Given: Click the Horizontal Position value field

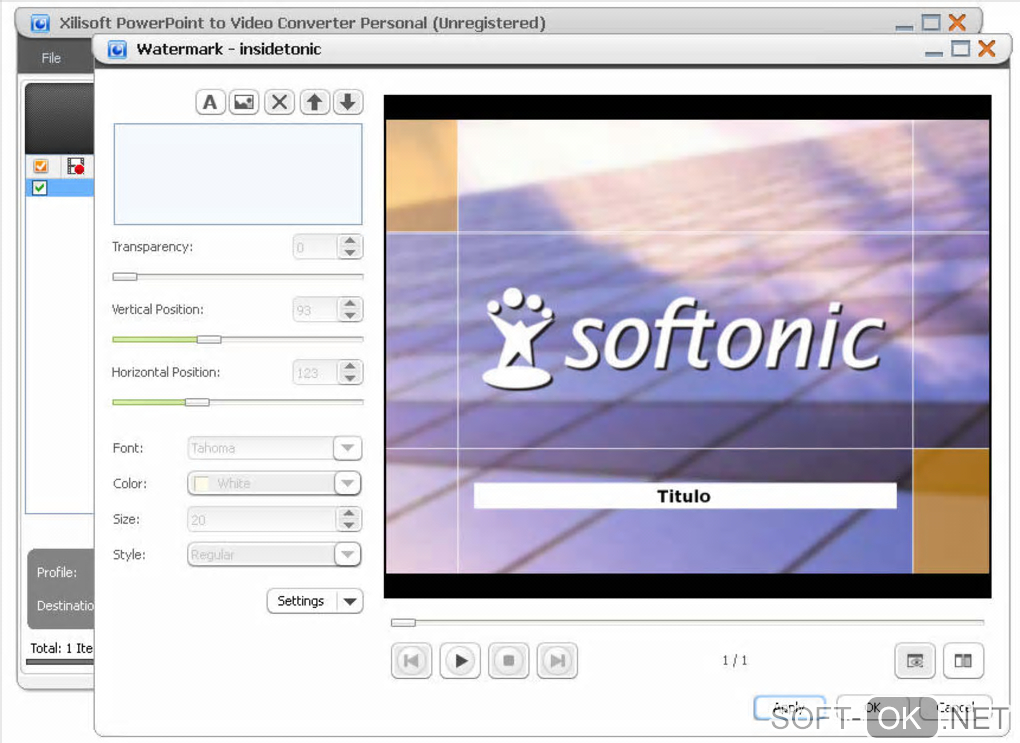Looking at the screenshot, I should [315, 373].
